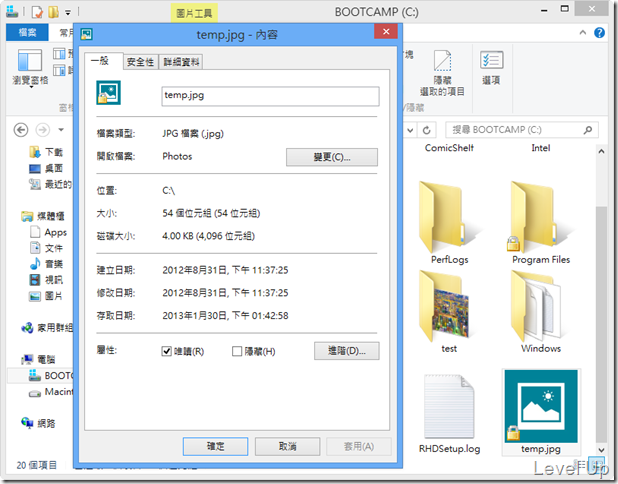Click the 搜尋 BOOTCAMP (C:) search box
Screen dimensions: 618x484
pyautogui.click(x=521, y=130)
